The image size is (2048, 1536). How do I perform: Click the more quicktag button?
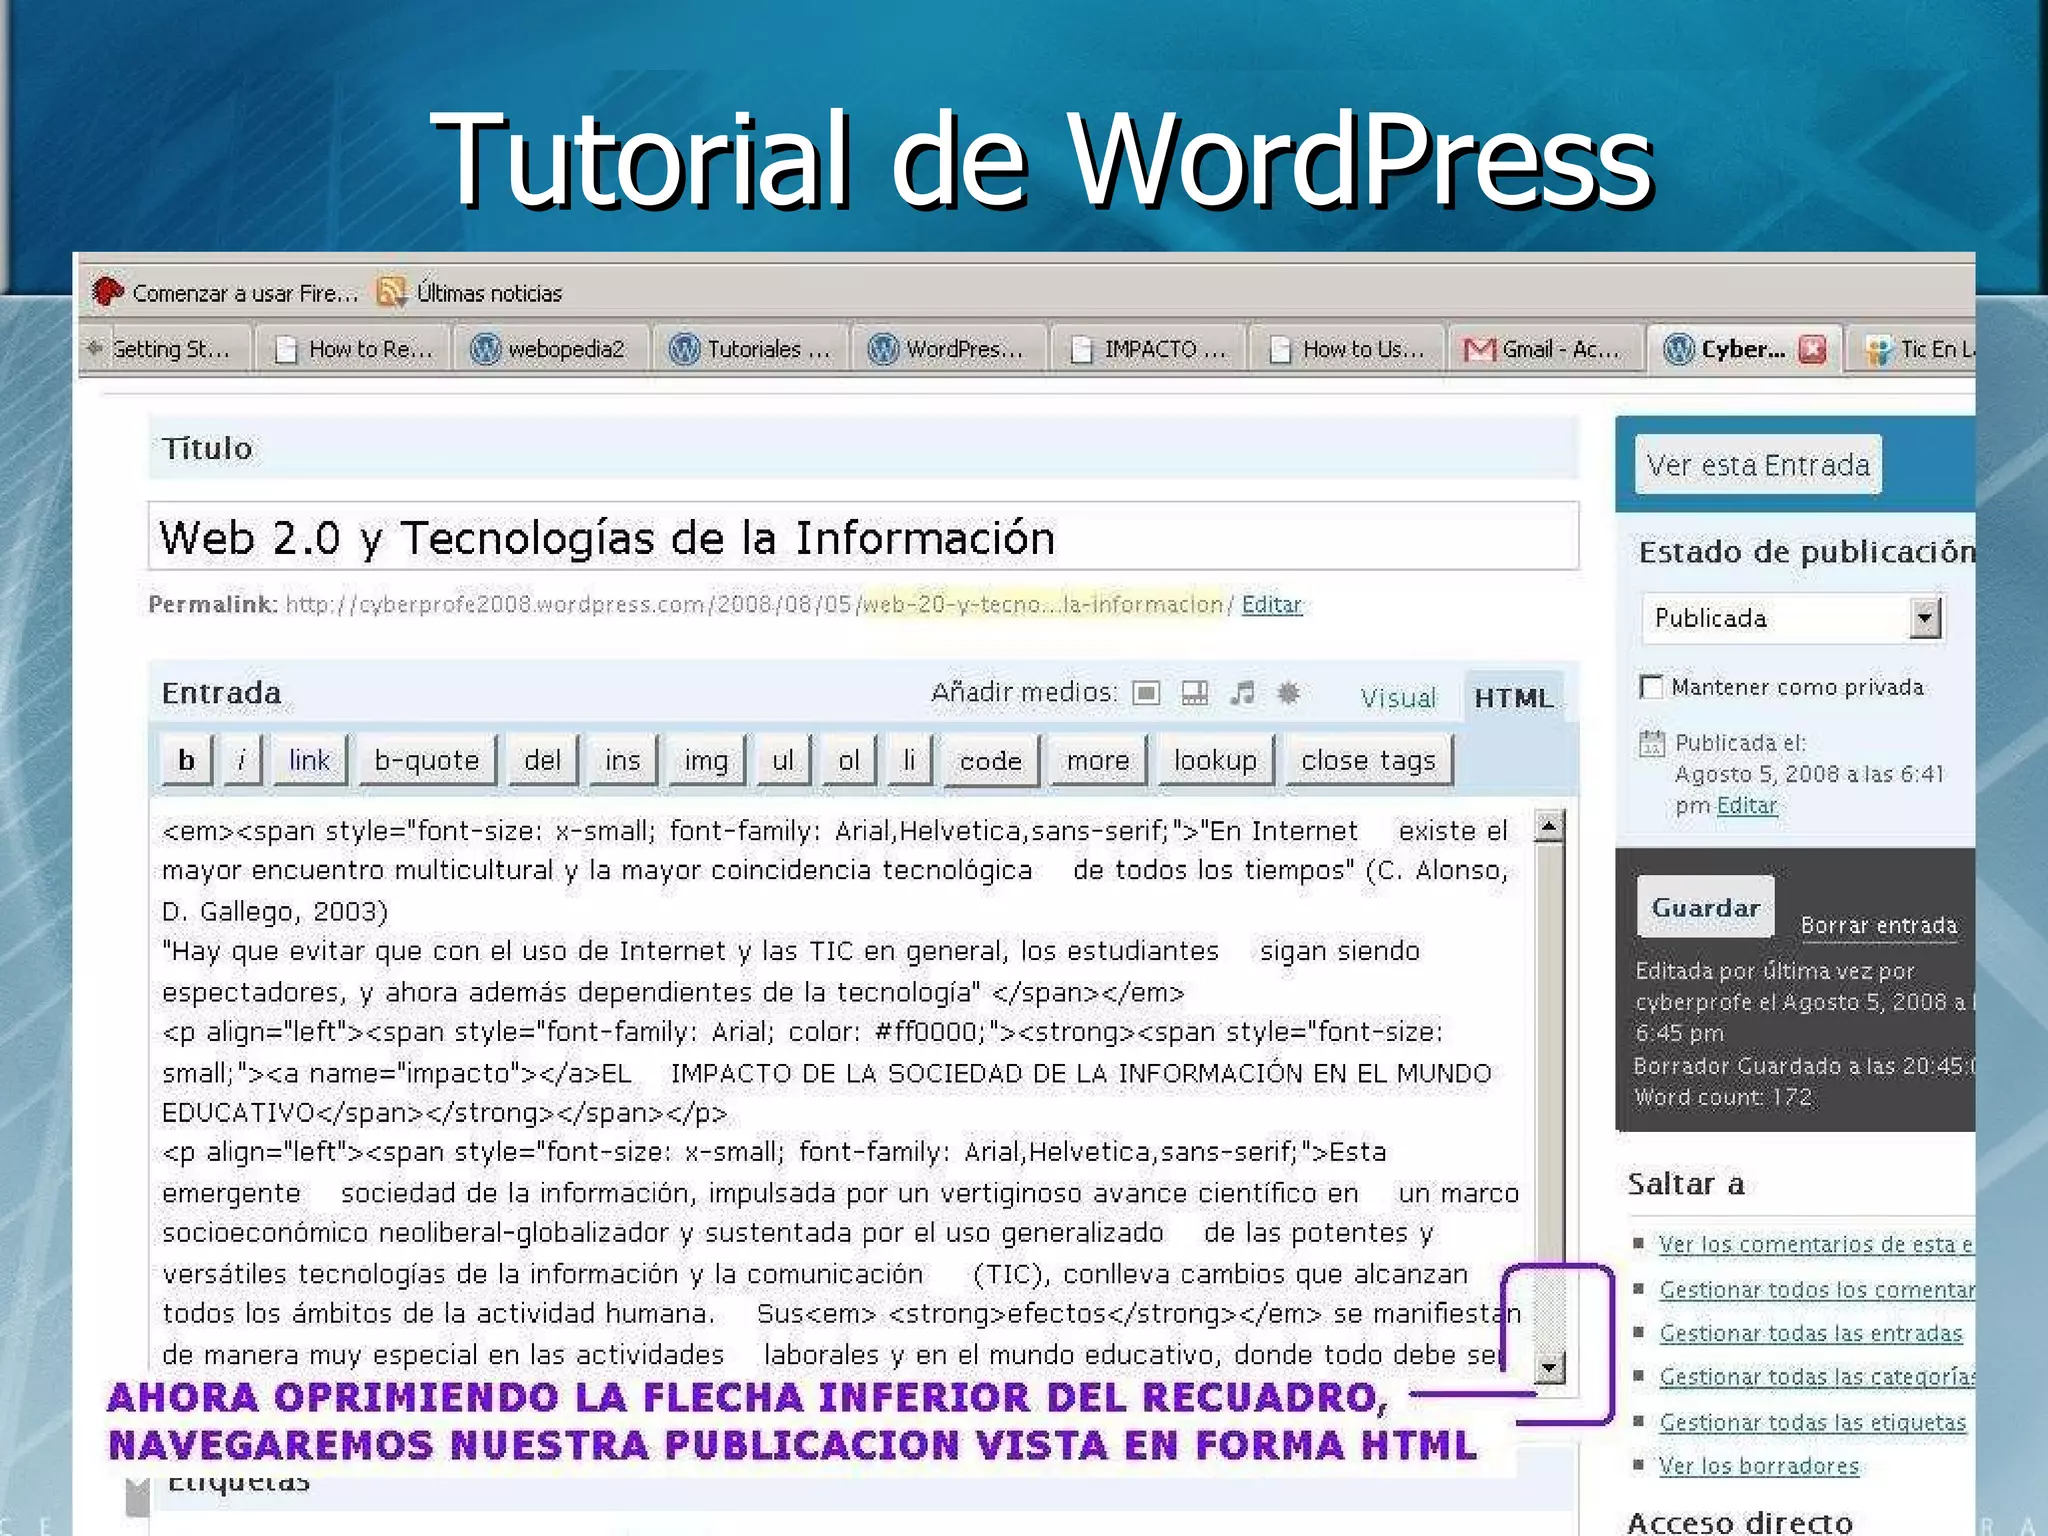[x=1098, y=761]
